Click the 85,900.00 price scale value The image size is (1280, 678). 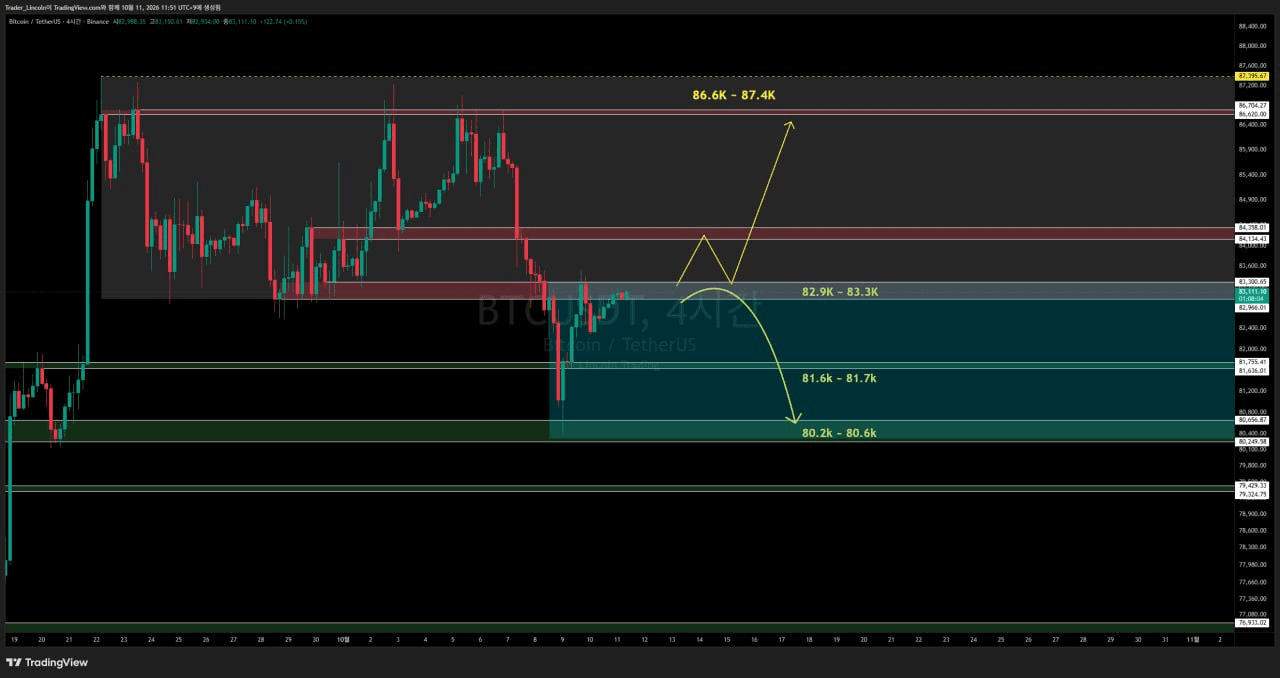tap(1254, 150)
